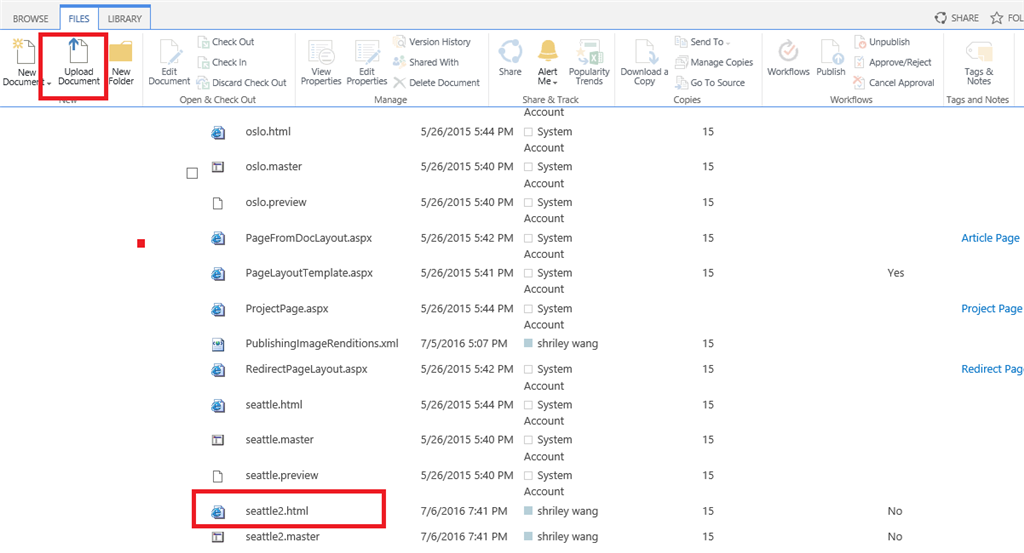Click Approve/Reject
Viewport: 1024px width, 553px height.
tap(893, 62)
